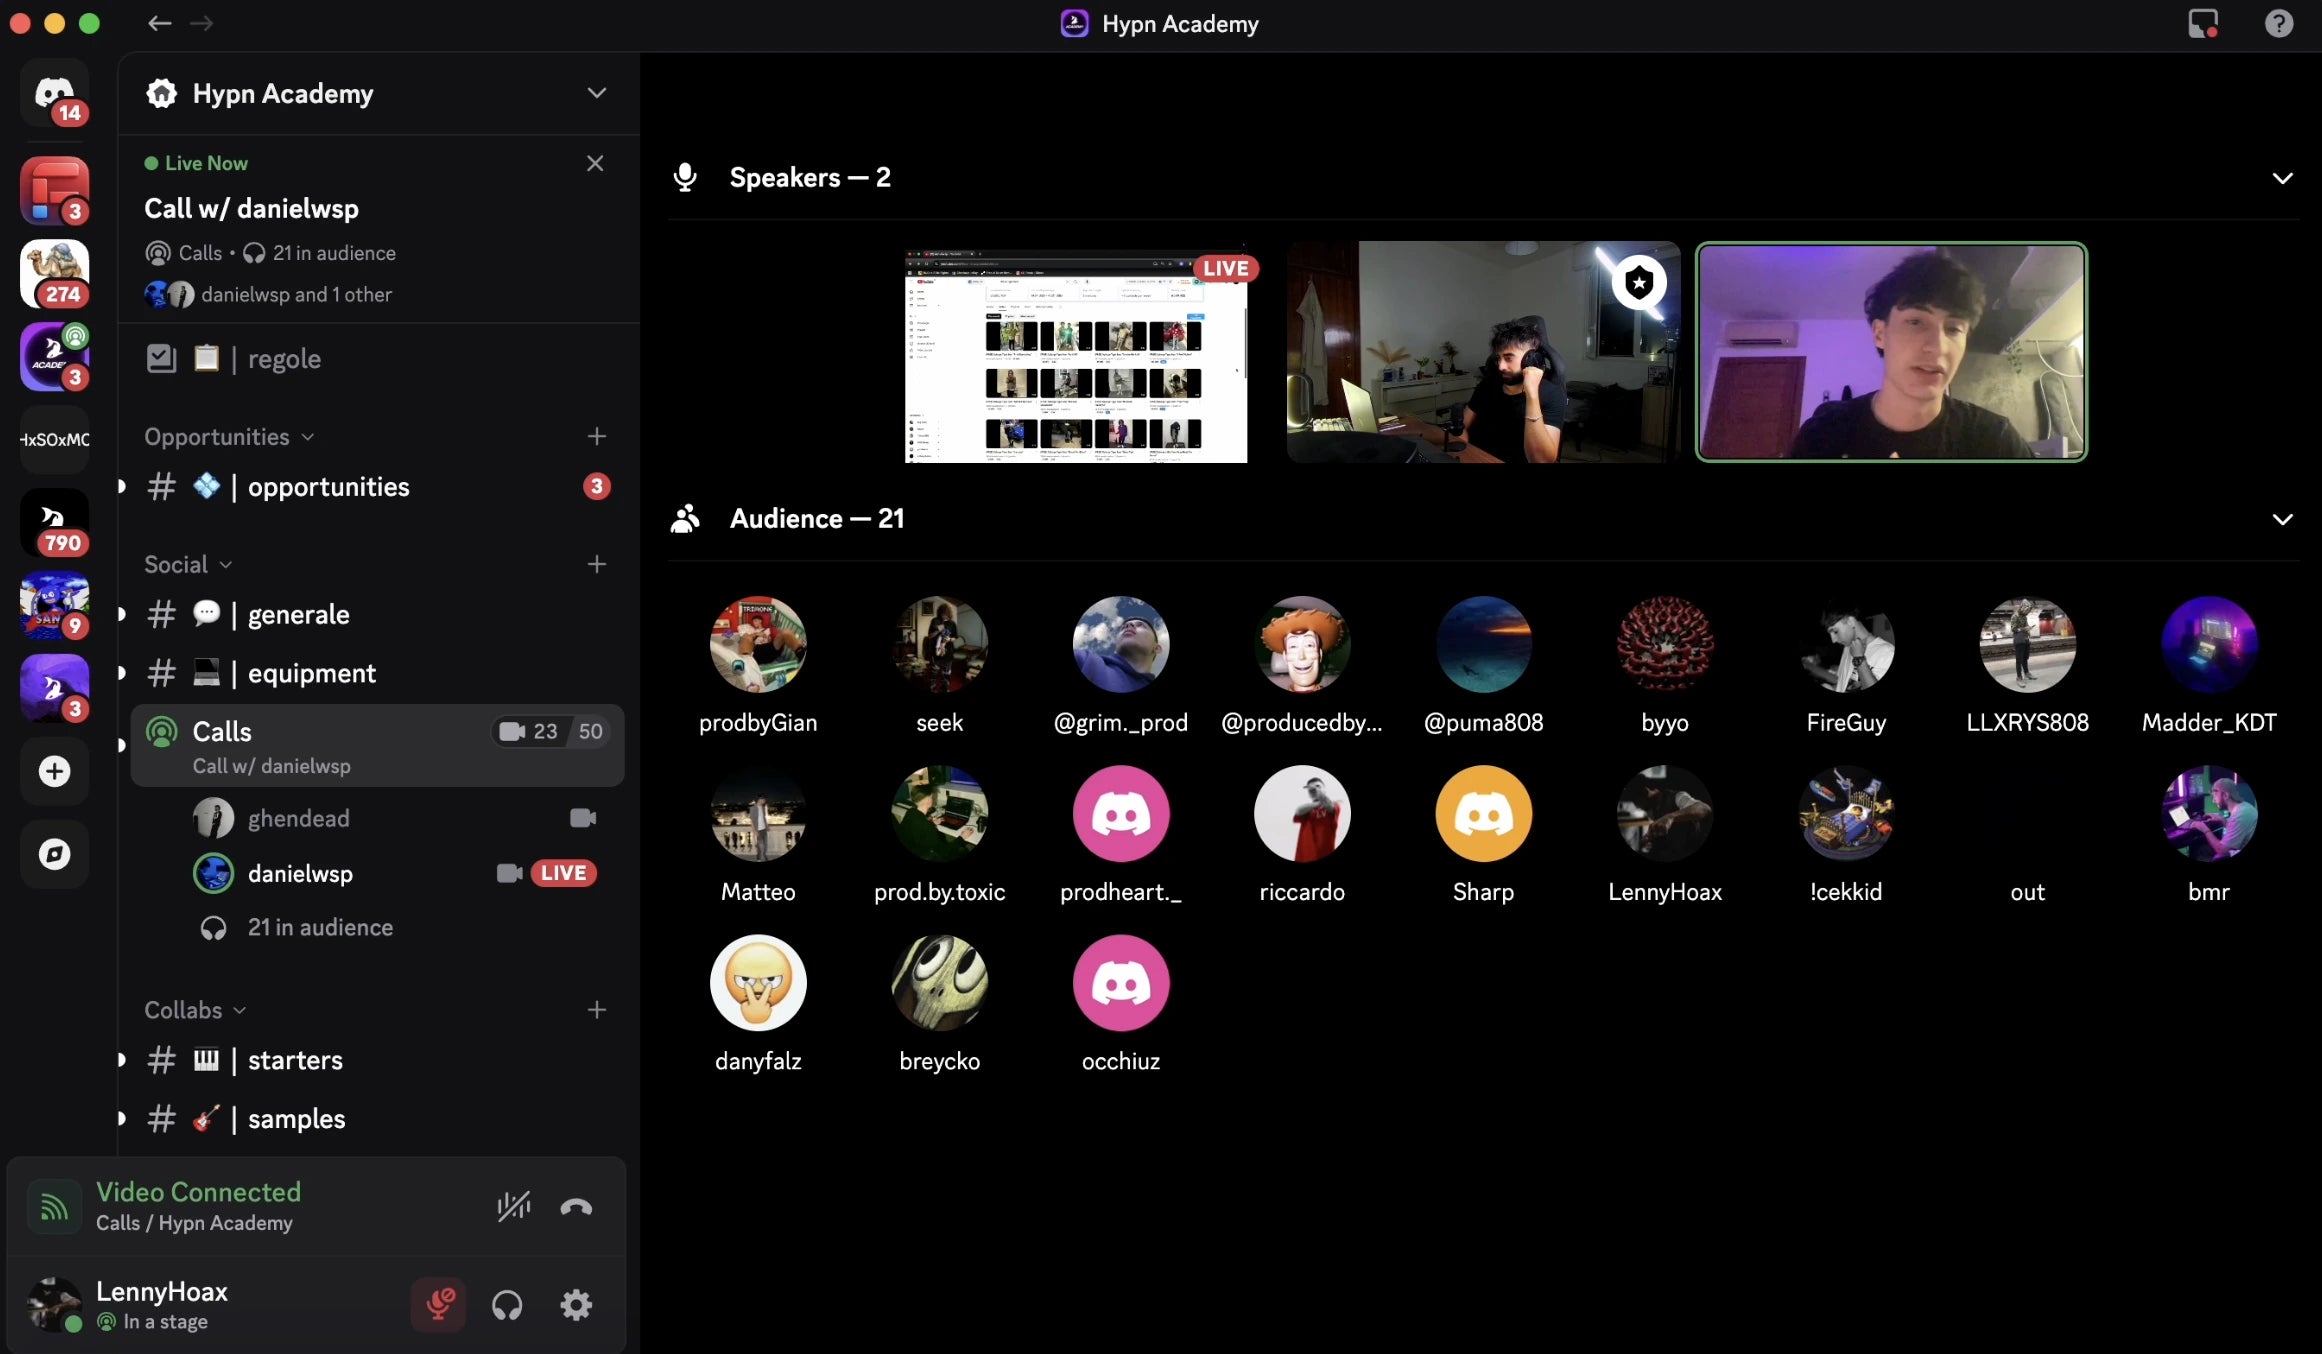Click prodbyGian's audience avatar
The image size is (2322, 1354).
tap(758, 645)
